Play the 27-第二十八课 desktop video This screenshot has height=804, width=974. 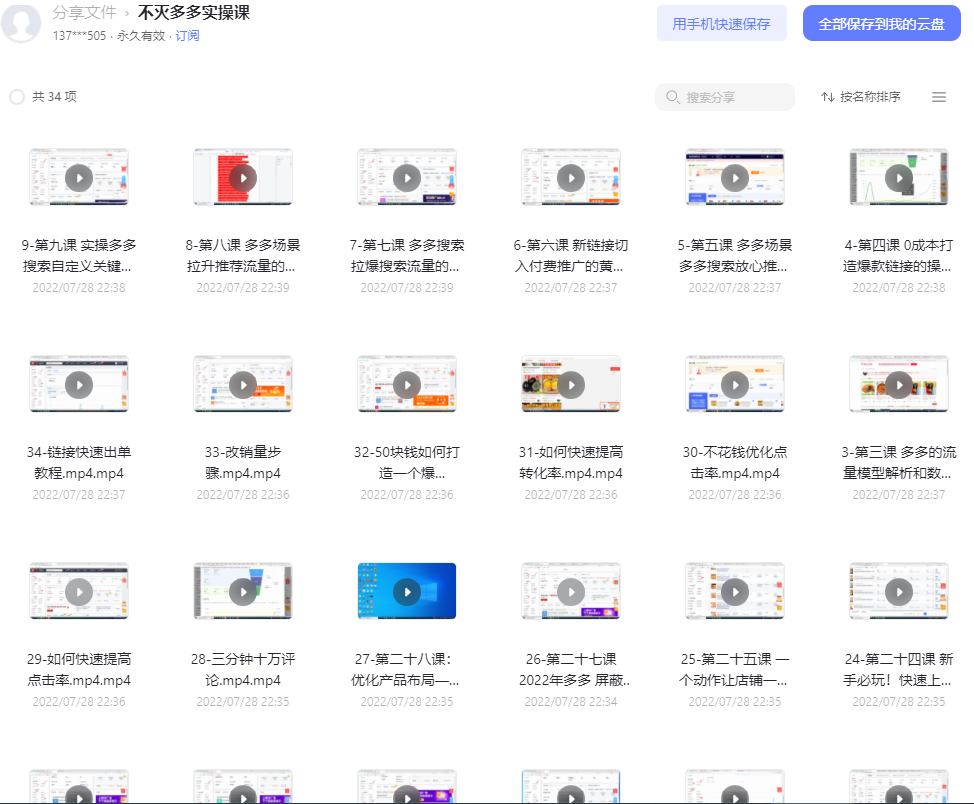[x=407, y=592]
